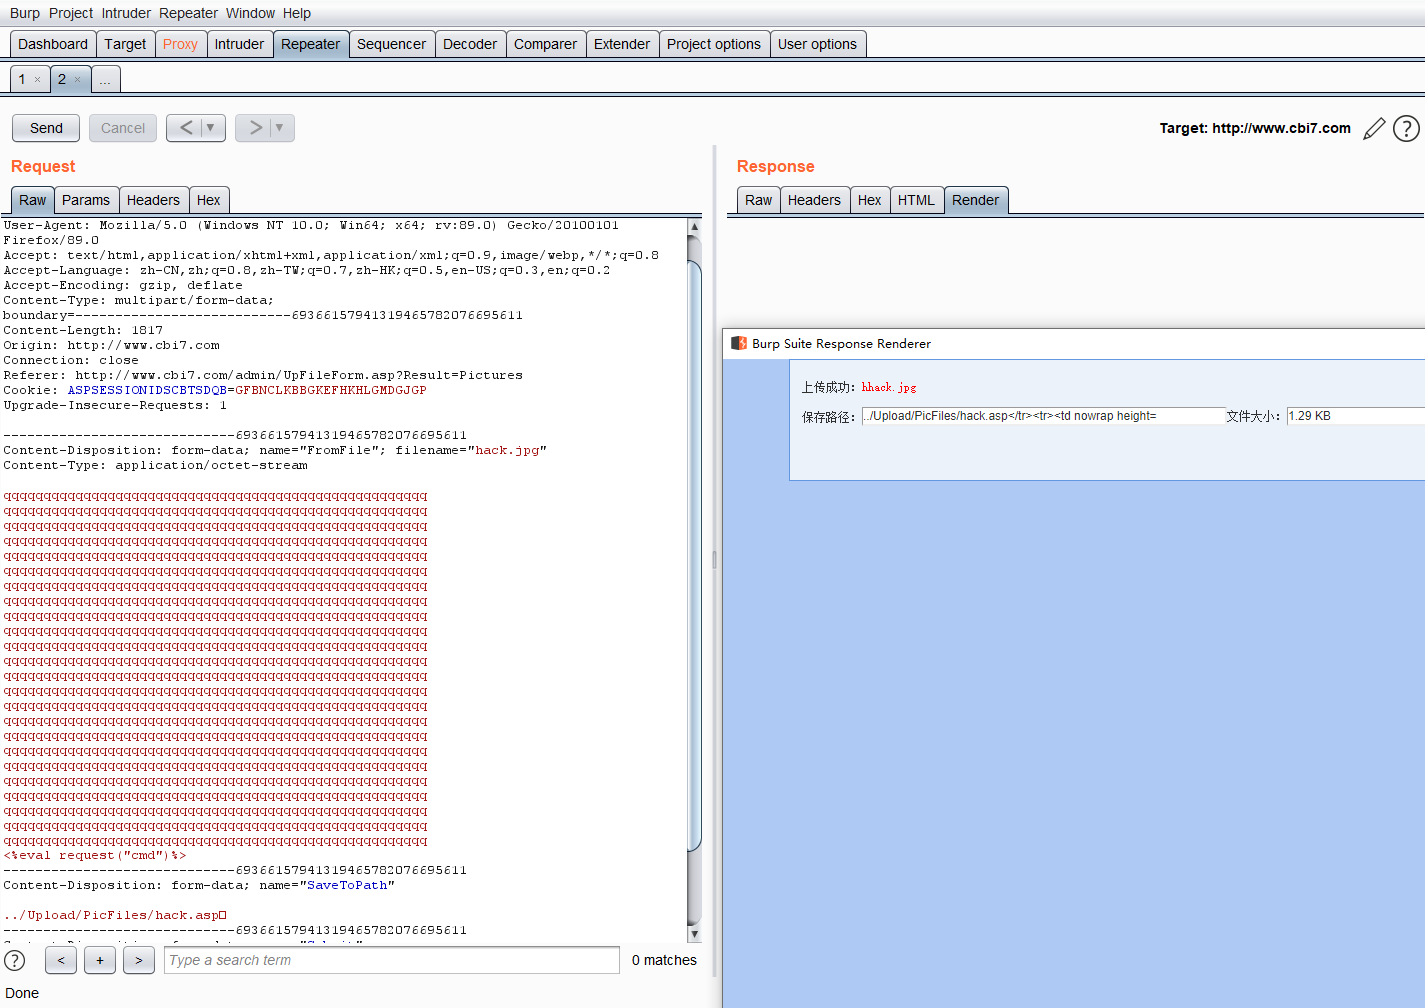
Task: Click the filename hack.jpg value
Action: pos(507,450)
